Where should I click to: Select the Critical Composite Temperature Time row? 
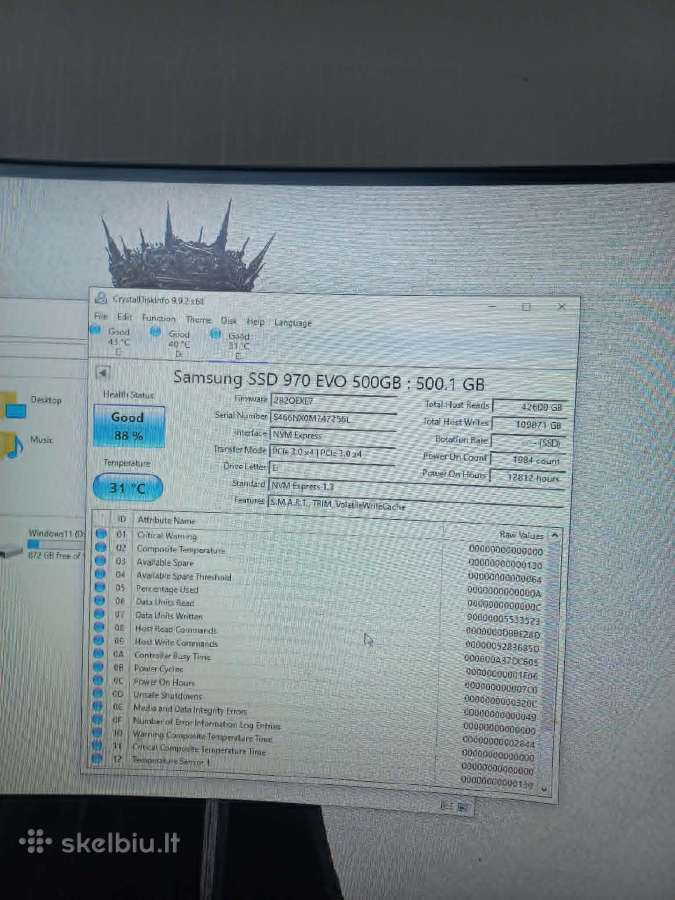click(x=317, y=754)
